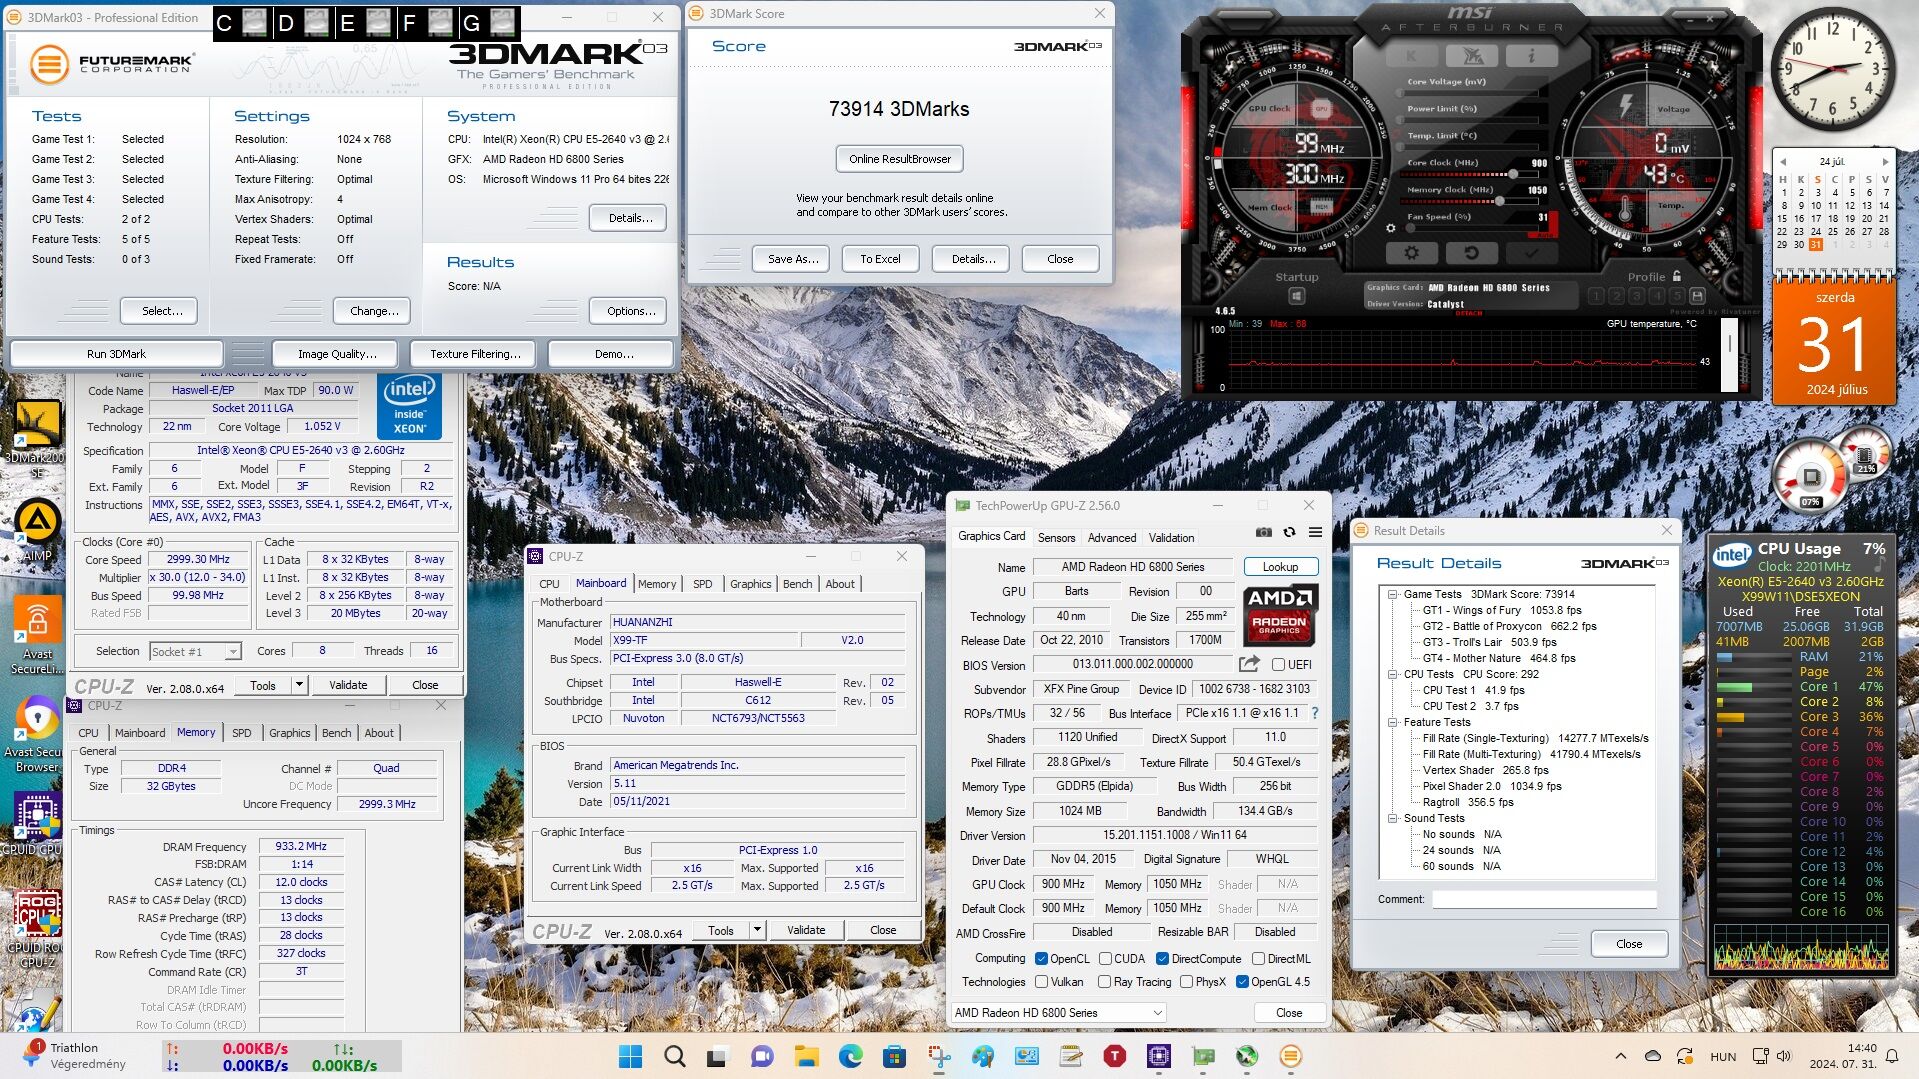Open SPD tab in mainboard CPU-Z window

702,584
